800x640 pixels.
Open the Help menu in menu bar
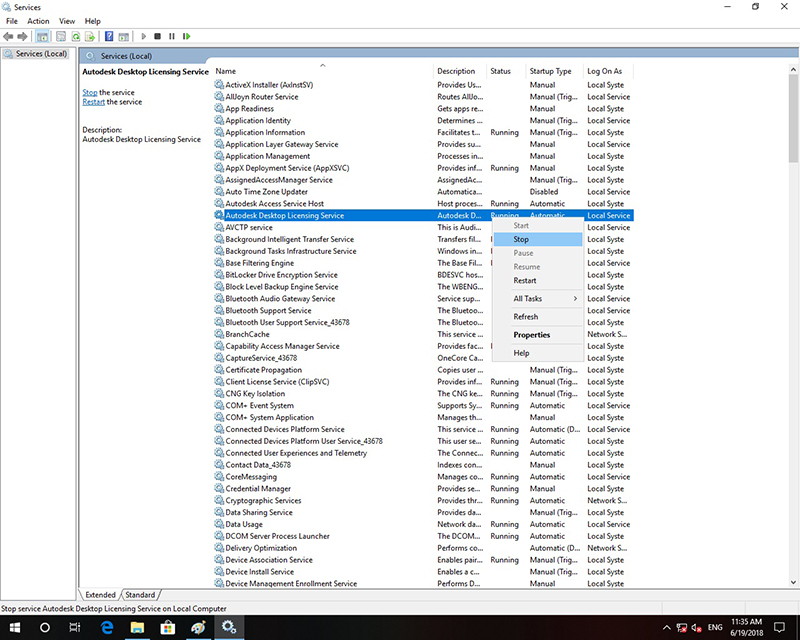(92, 21)
